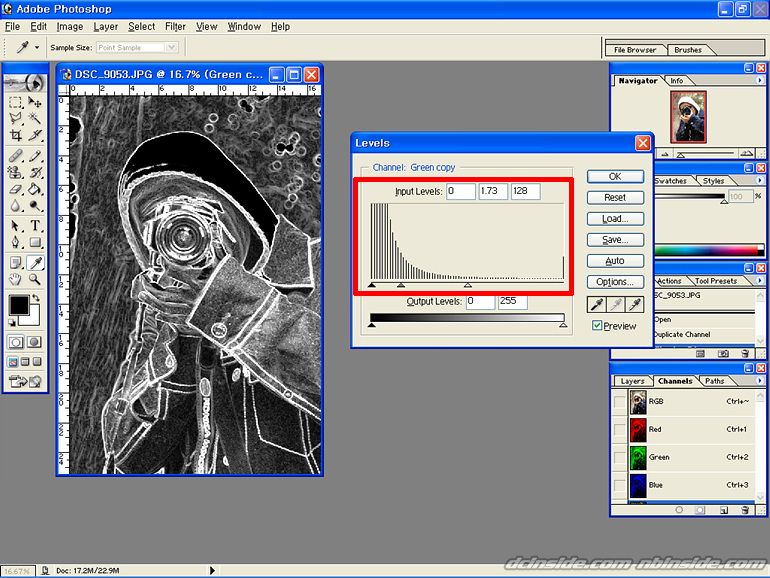Open the Eyedropper tool preset picker arrow

coord(37,48)
